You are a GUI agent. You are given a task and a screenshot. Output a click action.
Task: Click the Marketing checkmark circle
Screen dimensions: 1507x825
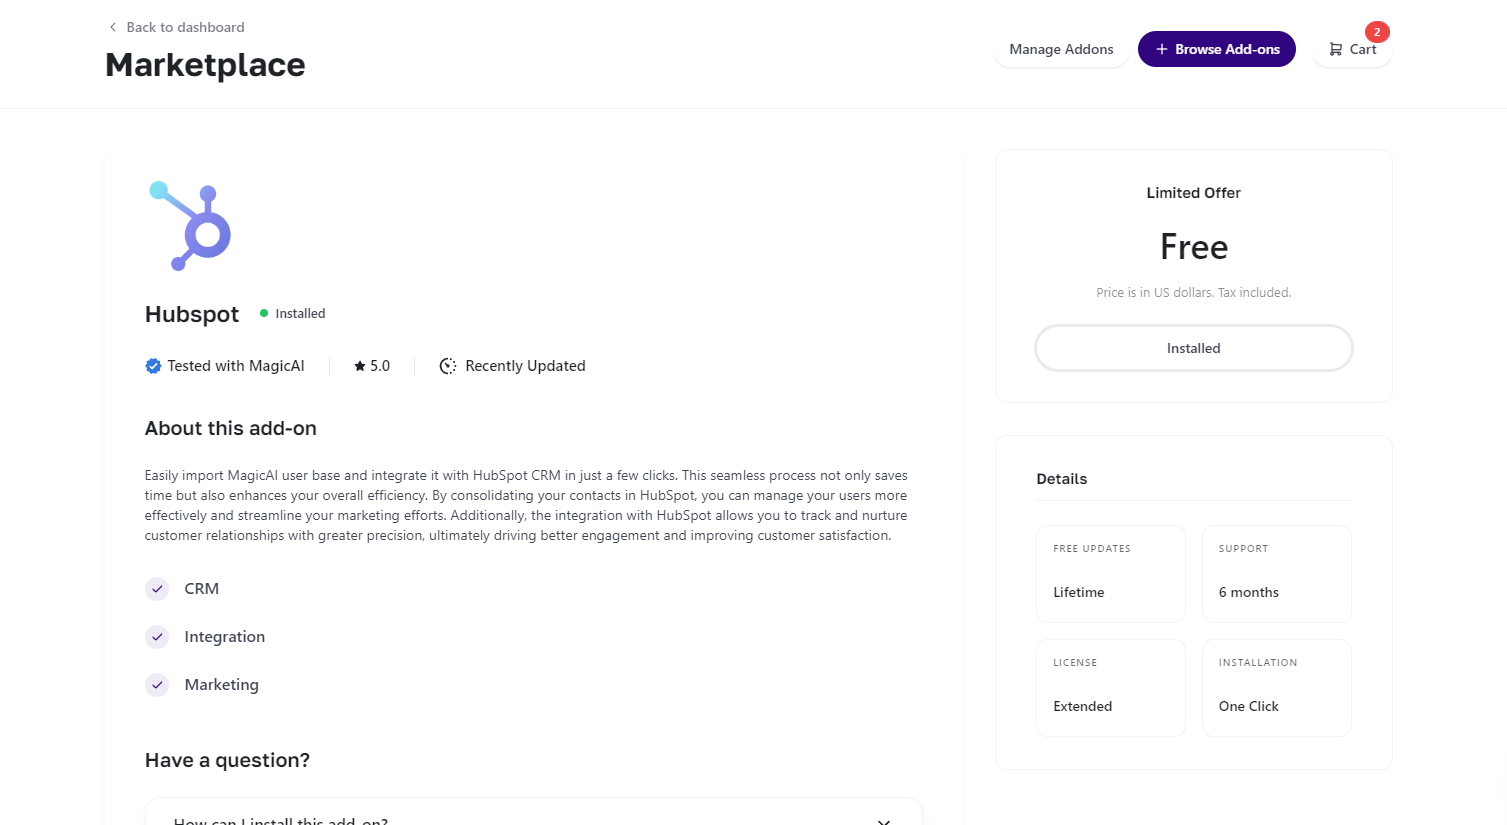(x=157, y=685)
